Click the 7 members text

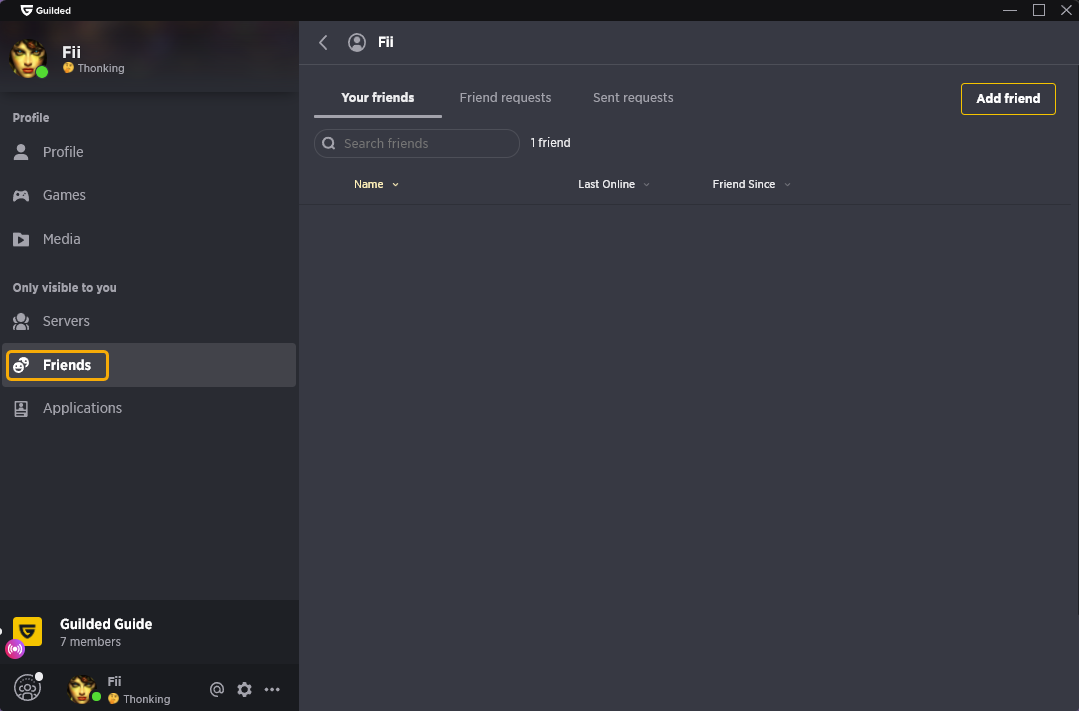(x=90, y=641)
